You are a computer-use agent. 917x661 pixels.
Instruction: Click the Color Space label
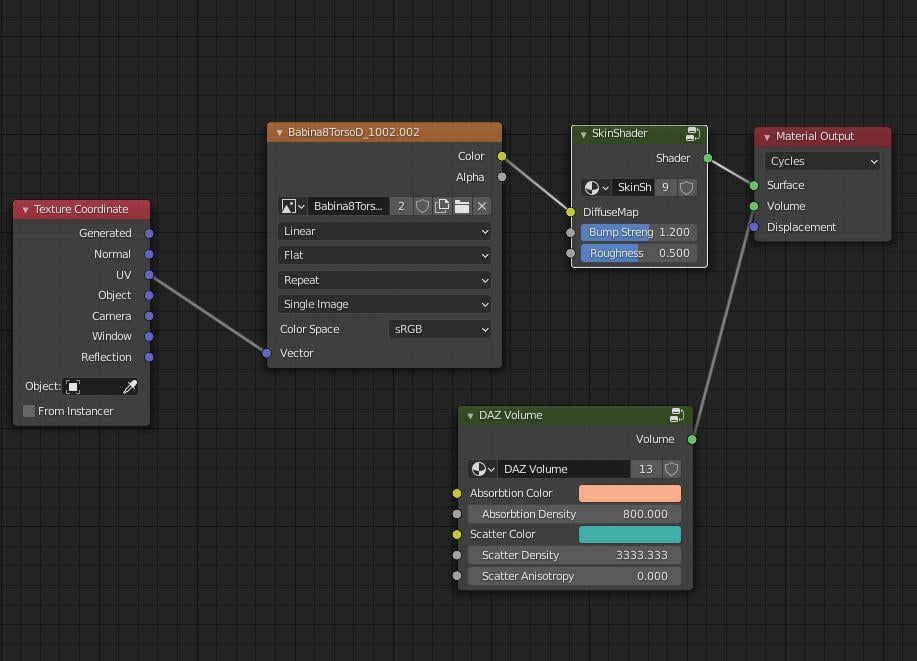(x=309, y=329)
